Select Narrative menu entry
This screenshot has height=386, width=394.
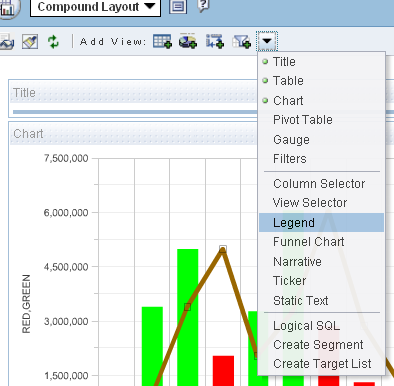pyautogui.click(x=321, y=261)
